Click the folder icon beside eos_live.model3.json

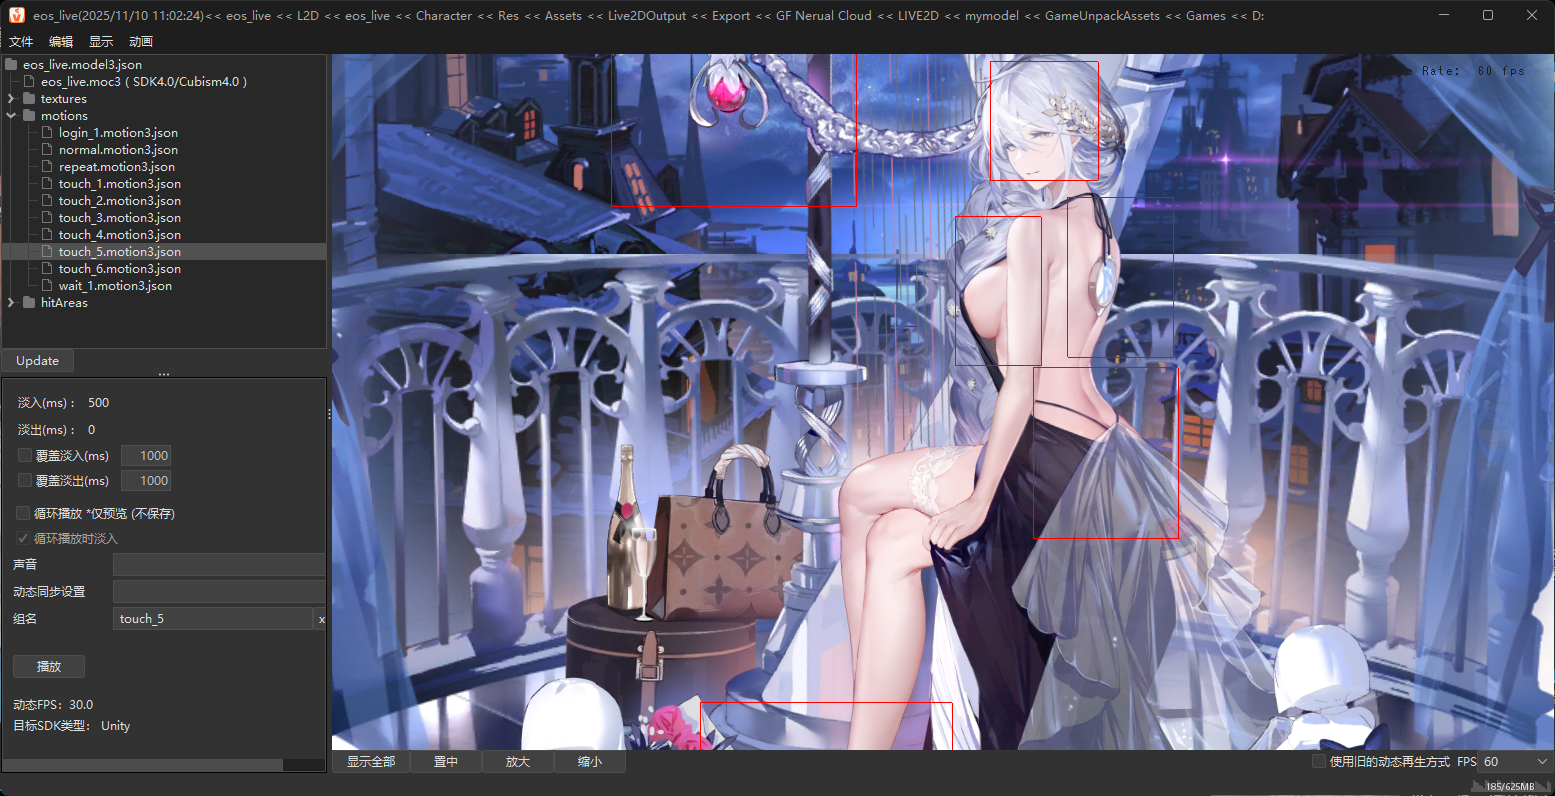(x=12, y=64)
